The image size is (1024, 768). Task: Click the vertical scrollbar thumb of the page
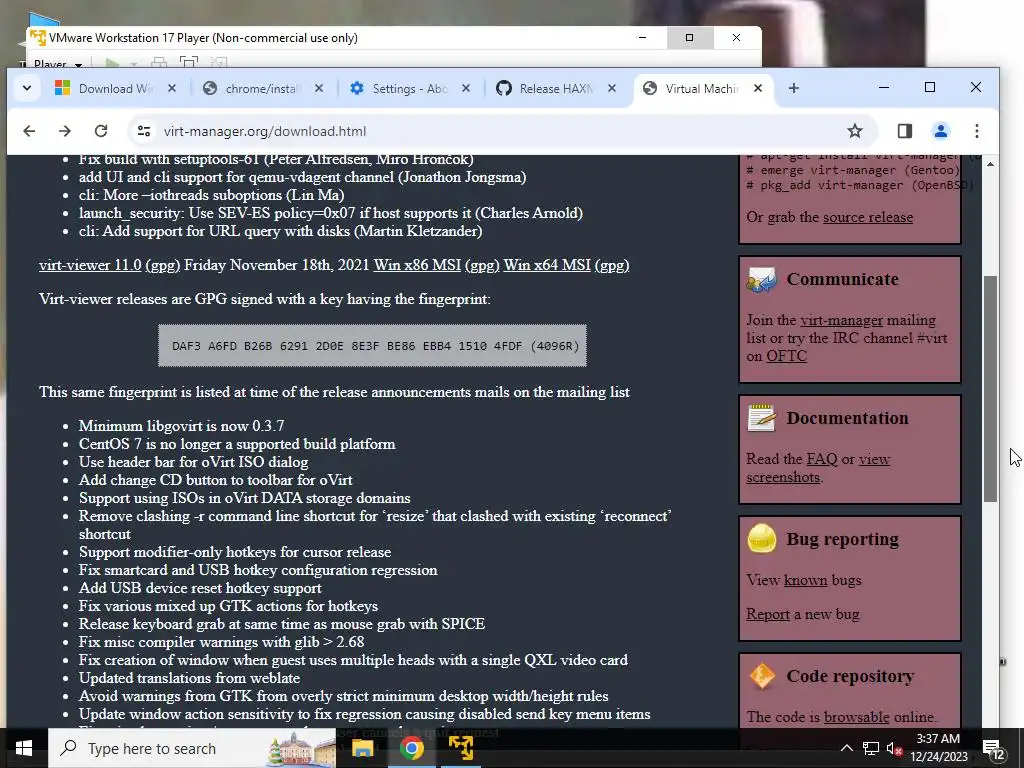click(990, 389)
